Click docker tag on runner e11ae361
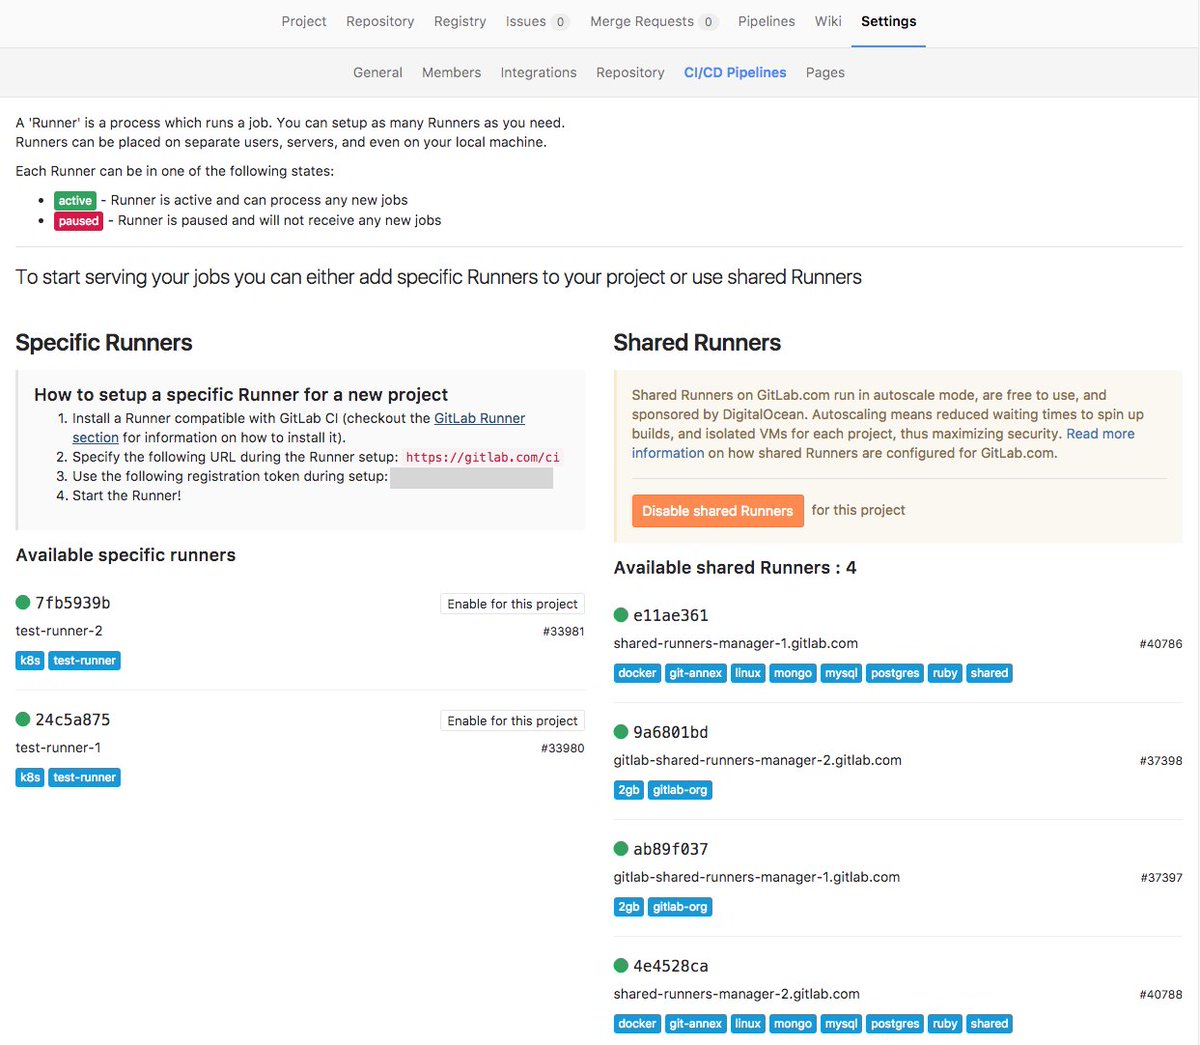 tap(637, 674)
